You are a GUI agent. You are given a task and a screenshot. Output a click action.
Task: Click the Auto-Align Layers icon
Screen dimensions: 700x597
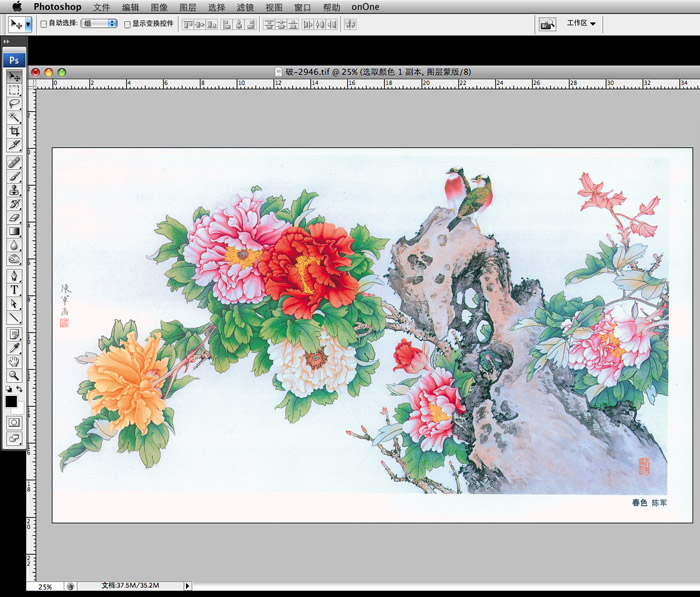350,25
